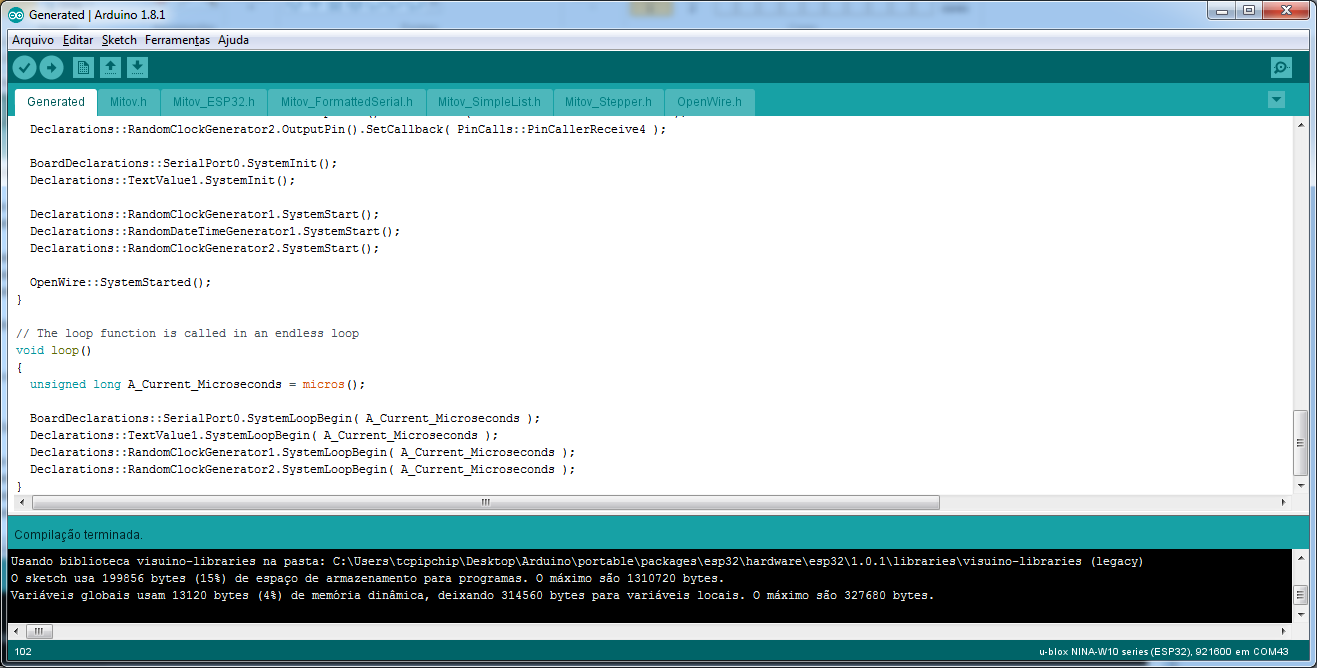
Task: Select the Generated tab
Action: point(55,101)
